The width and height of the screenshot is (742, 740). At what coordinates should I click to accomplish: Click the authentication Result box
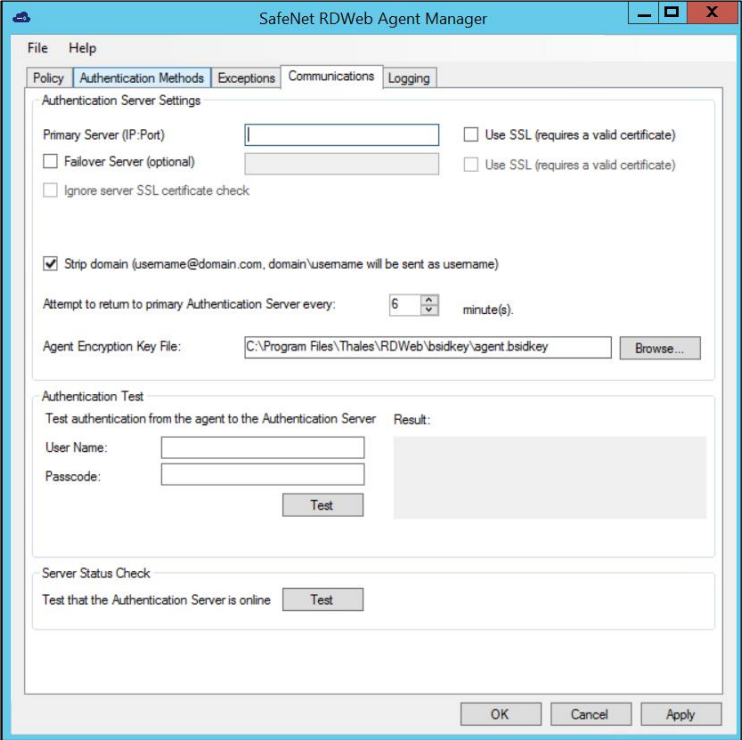550,477
